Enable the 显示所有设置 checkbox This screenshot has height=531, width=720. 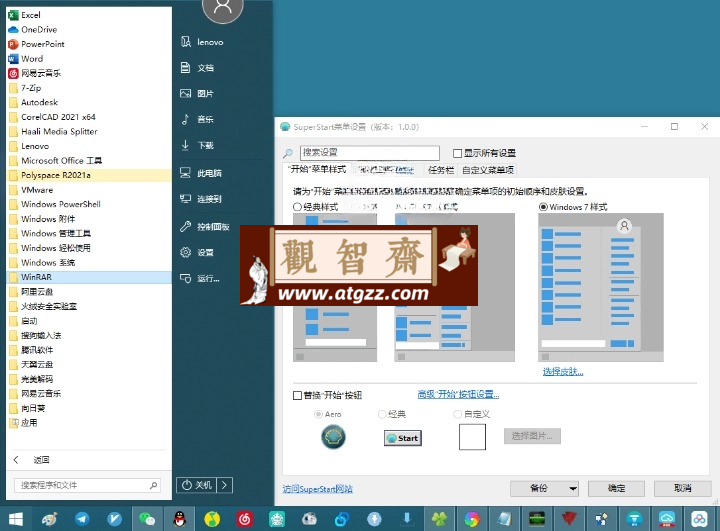point(457,153)
